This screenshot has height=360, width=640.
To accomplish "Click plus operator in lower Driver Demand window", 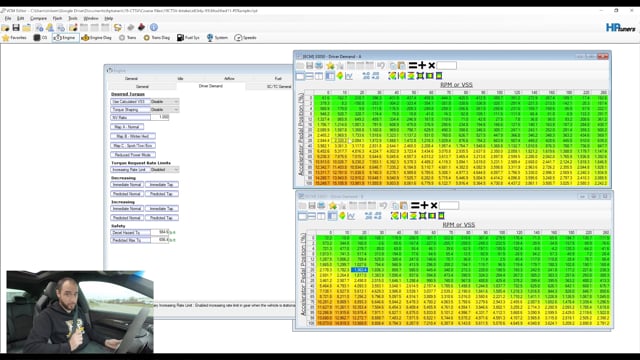I will 424,205.
